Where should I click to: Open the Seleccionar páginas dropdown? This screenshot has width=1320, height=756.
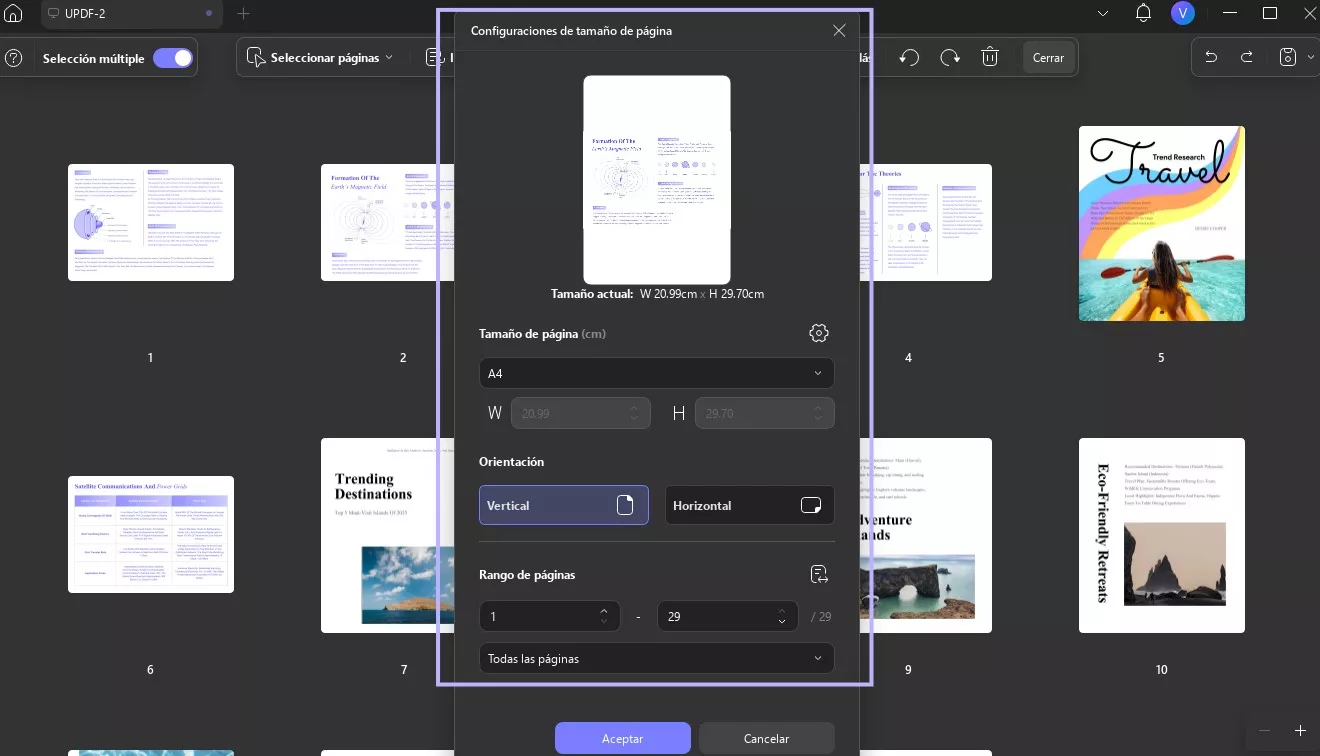click(320, 58)
